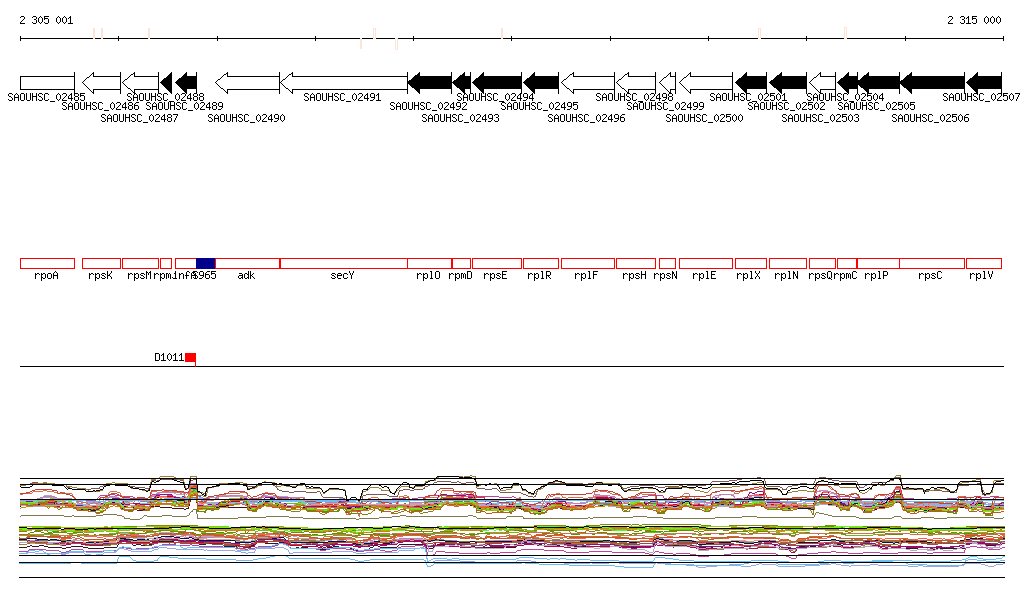Select the black SAOUHSC_02494 gene arrow
Screen dimensions: 1024x611
click(497, 81)
